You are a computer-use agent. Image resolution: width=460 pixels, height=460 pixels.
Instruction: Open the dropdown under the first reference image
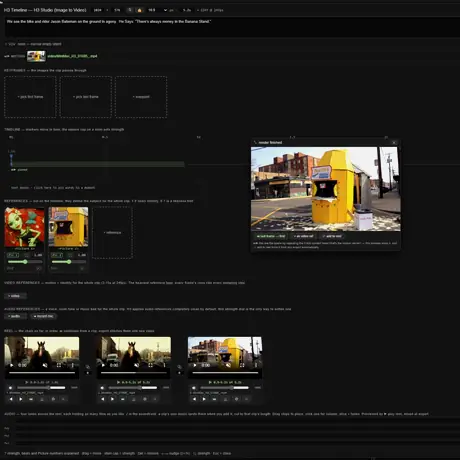(x=24, y=268)
